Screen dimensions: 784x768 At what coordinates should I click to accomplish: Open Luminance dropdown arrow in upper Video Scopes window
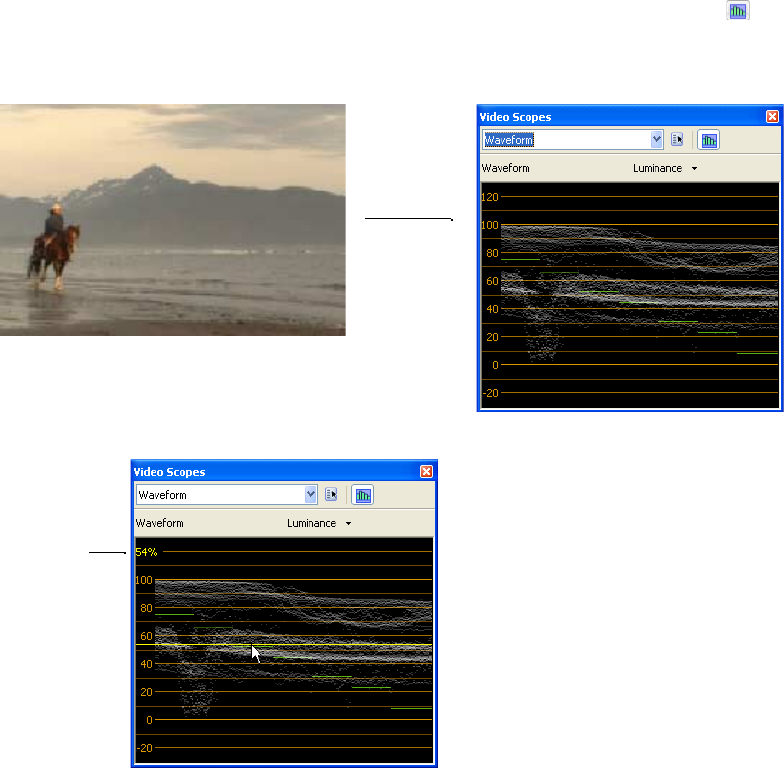point(694,168)
